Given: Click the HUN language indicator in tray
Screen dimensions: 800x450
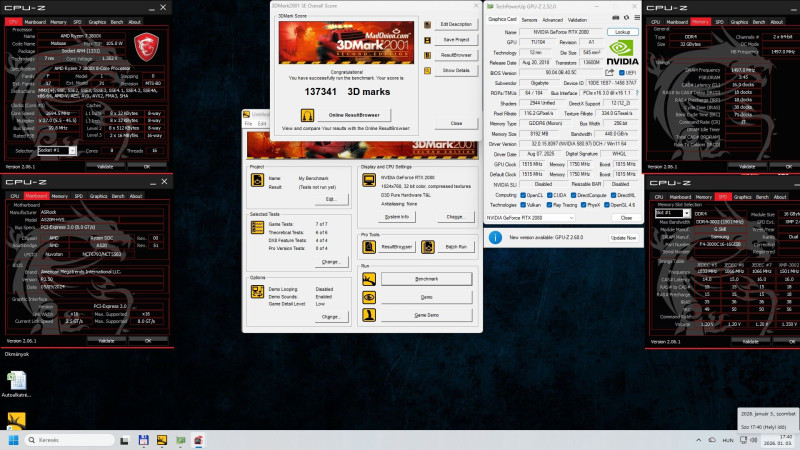Looking at the screenshot, I should [728, 440].
